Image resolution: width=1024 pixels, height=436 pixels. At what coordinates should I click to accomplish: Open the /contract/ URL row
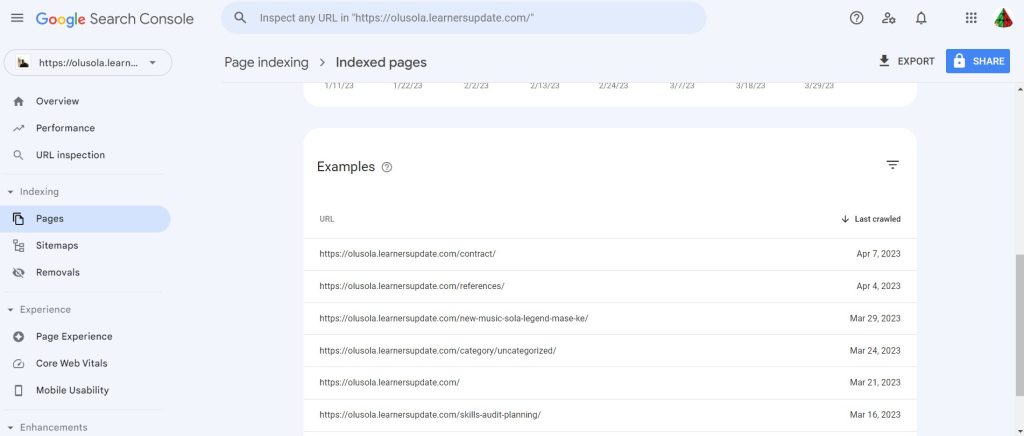click(610, 254)
